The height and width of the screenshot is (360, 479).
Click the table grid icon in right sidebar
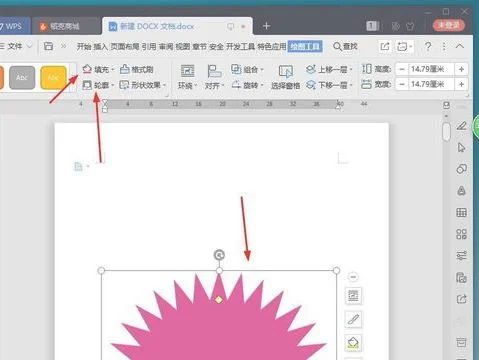point(462,212)
